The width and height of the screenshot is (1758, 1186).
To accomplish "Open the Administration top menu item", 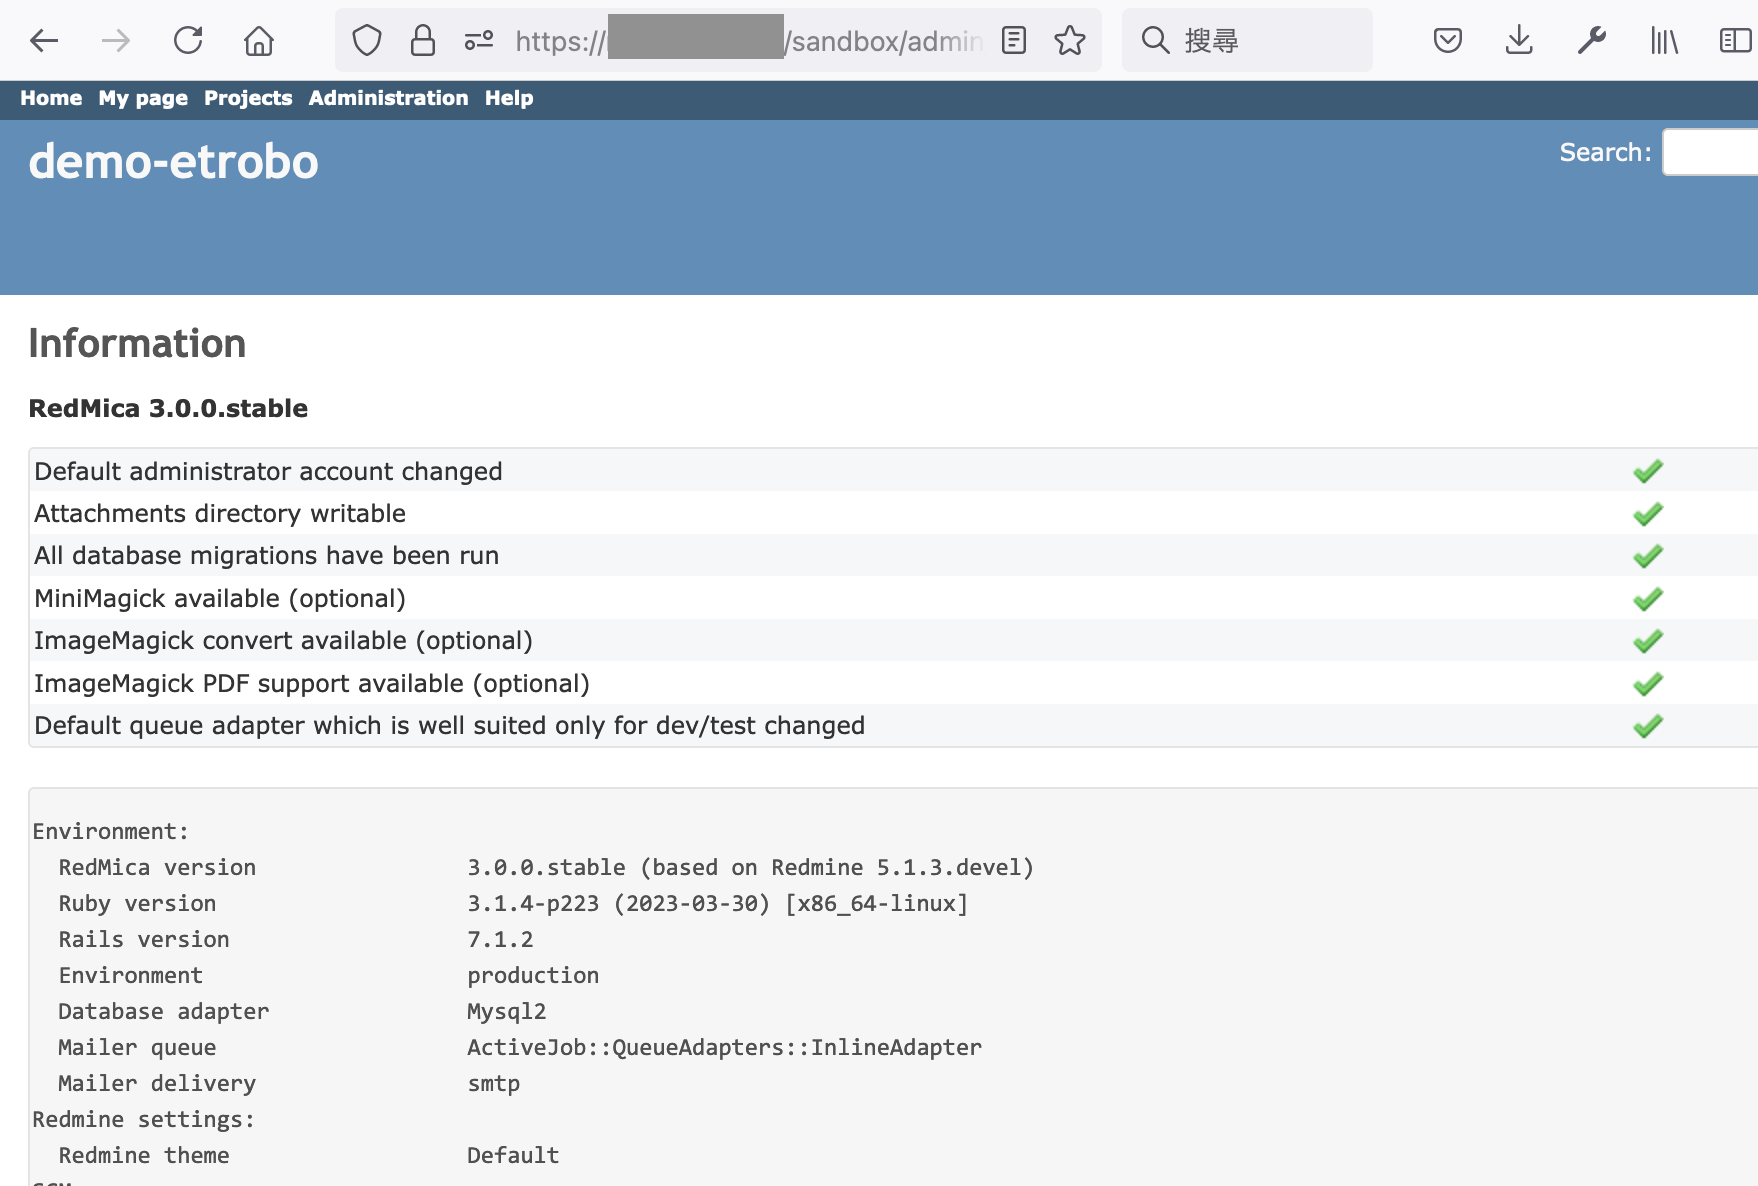I will pos(388,98).
